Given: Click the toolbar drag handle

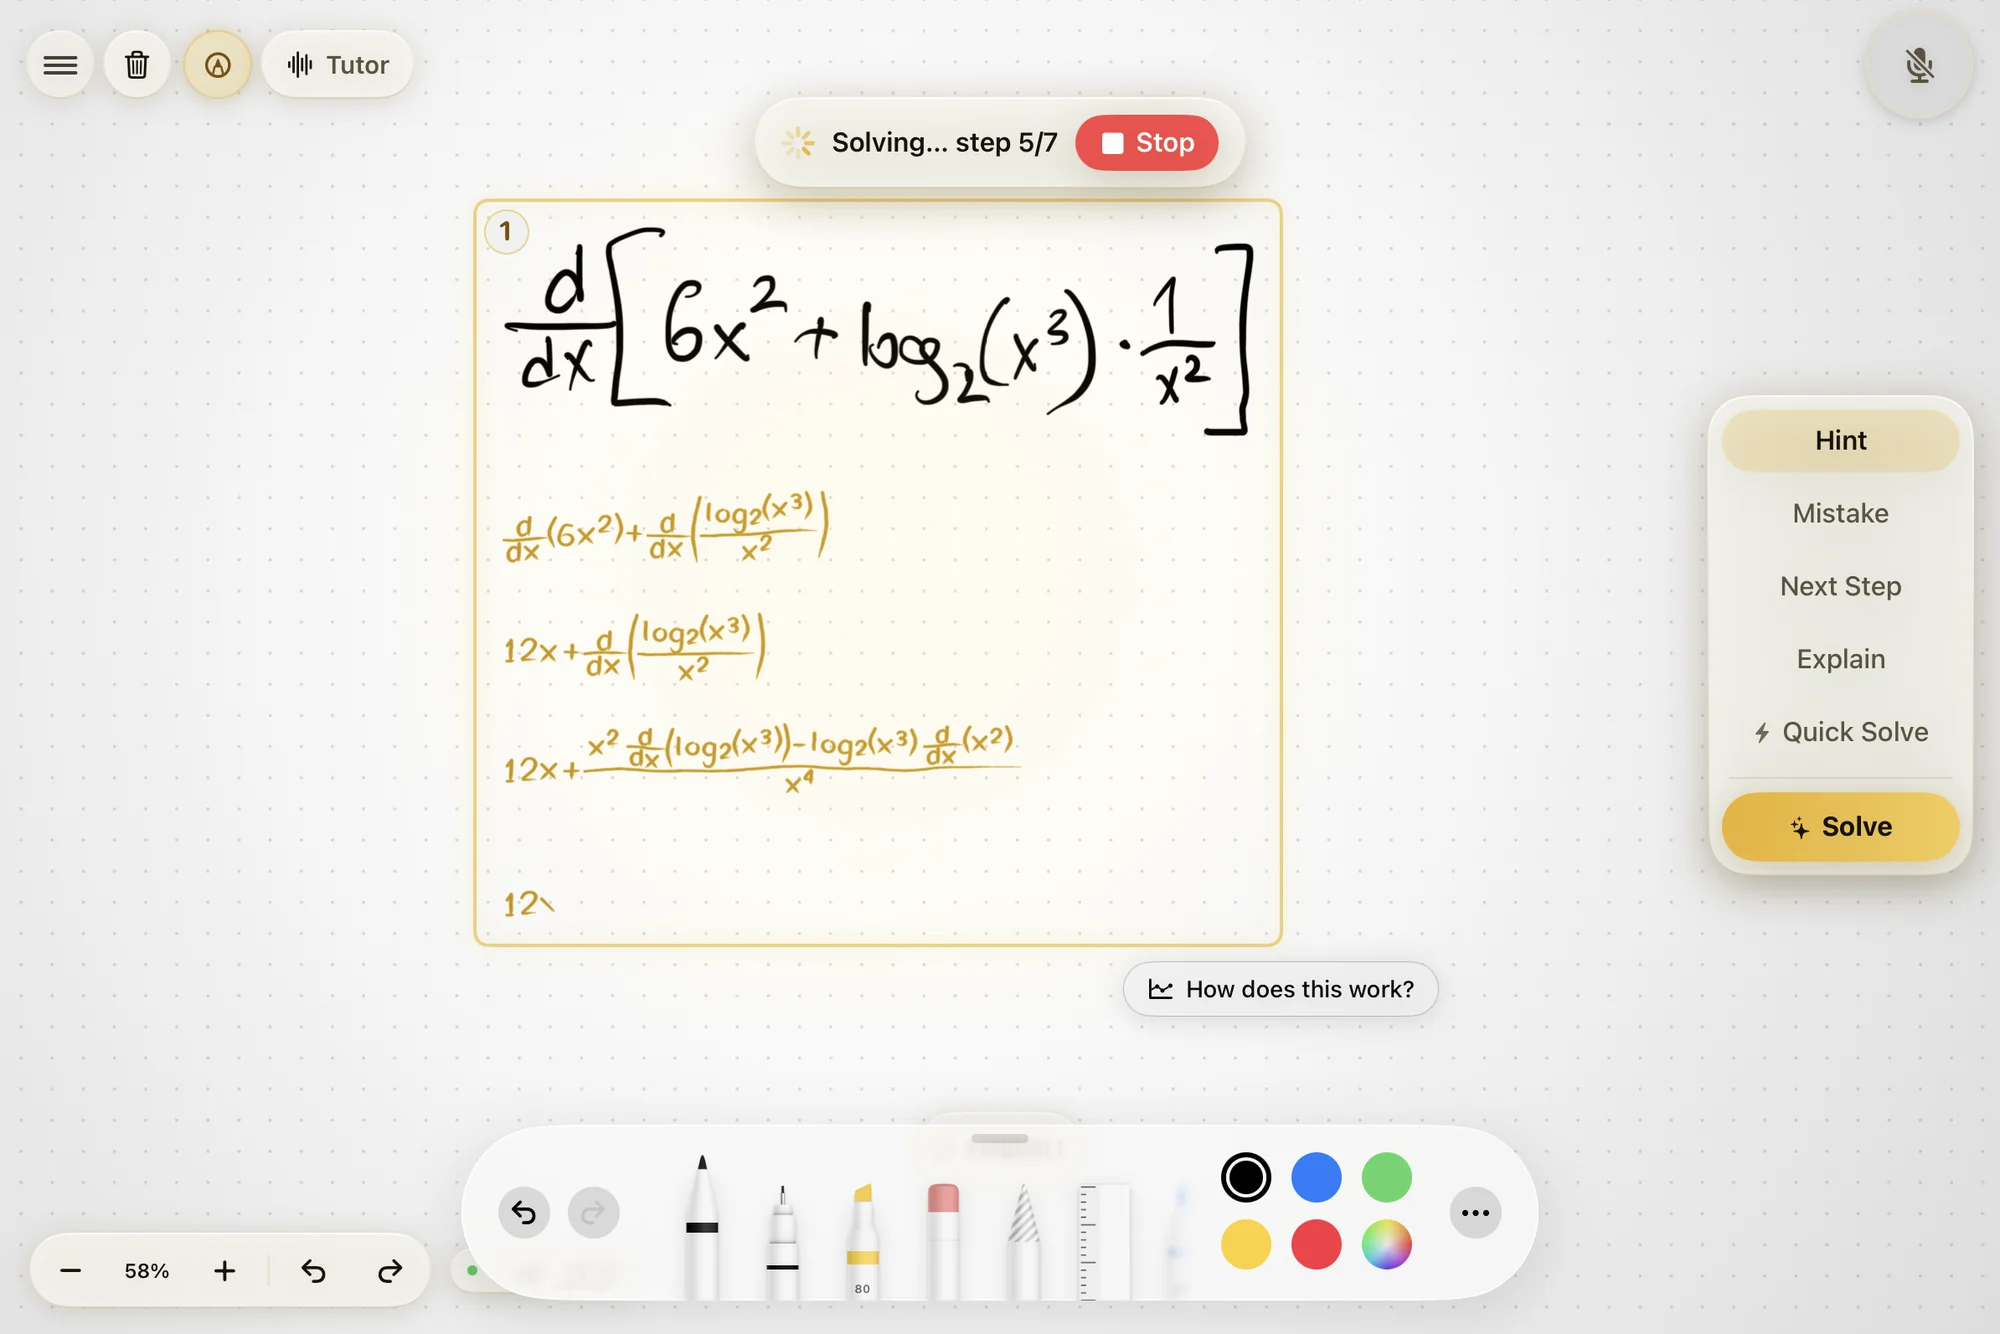Looking at the screenshot, I should point(1000,1138).
